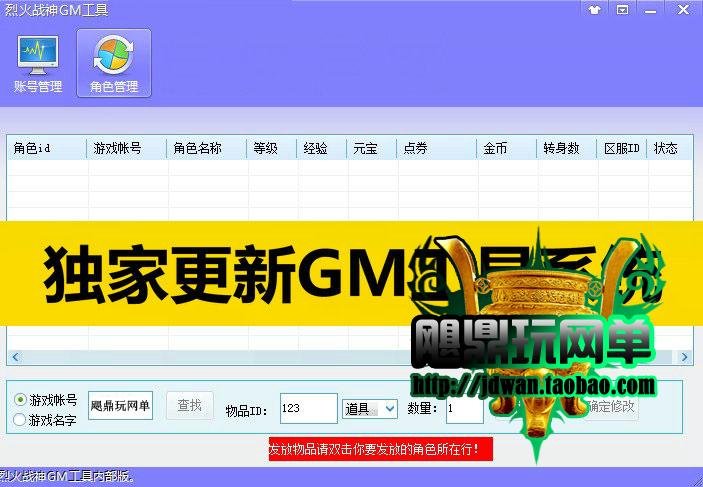703x487 pixels.
Task: Click the 区服ID column header
Action: (x=621, y=148)
